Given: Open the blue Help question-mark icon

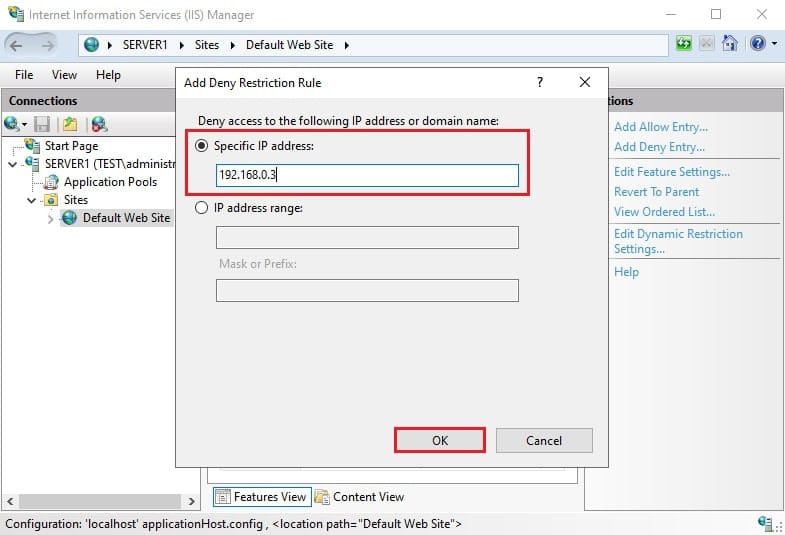Looking at the screenshot, I should (x=757, y=44).
